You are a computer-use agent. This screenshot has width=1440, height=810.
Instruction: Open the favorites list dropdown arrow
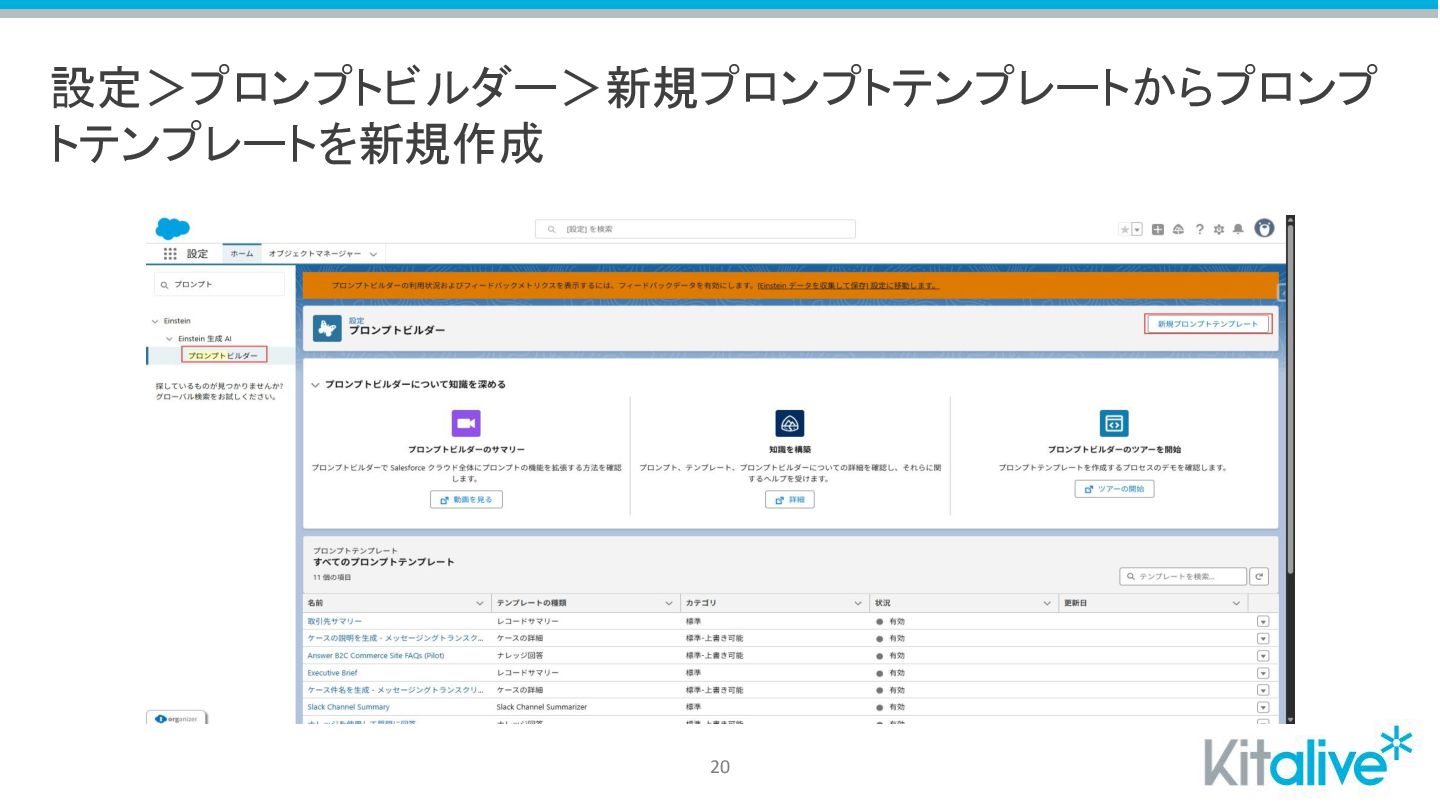coord(1136,229)
